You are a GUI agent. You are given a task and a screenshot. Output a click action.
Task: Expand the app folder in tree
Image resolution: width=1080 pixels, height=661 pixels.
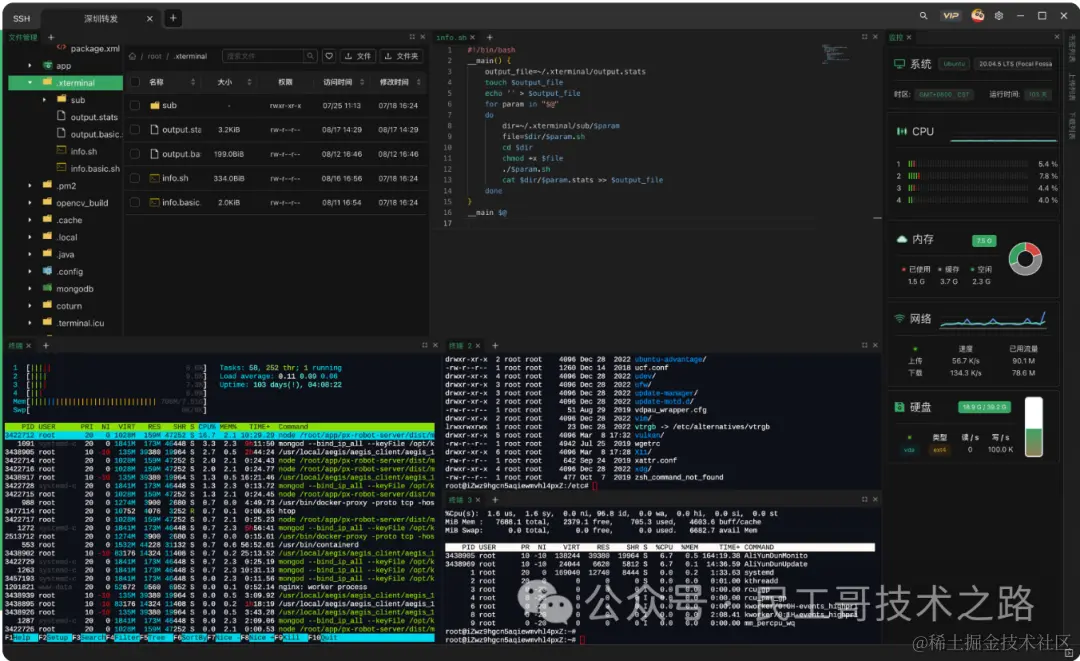point(30,65)
